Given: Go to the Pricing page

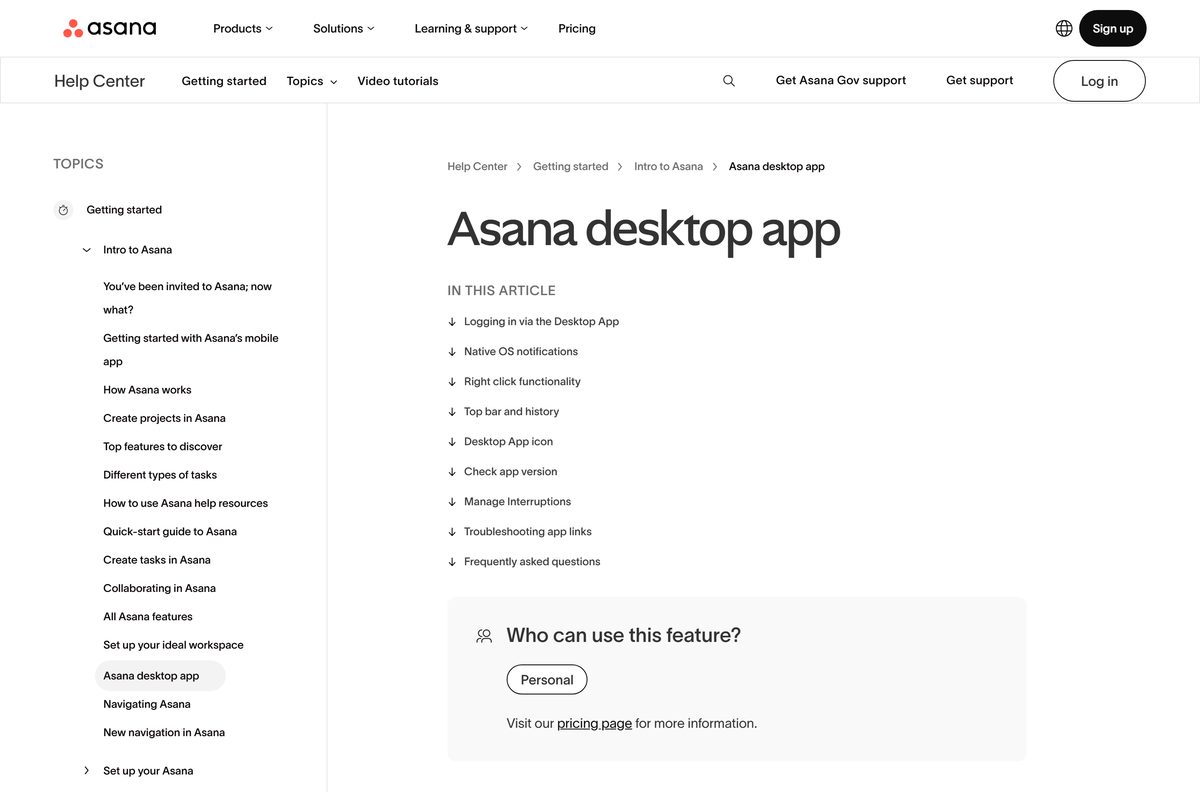Looking at the screenshot, I should (x=577, y=28).
